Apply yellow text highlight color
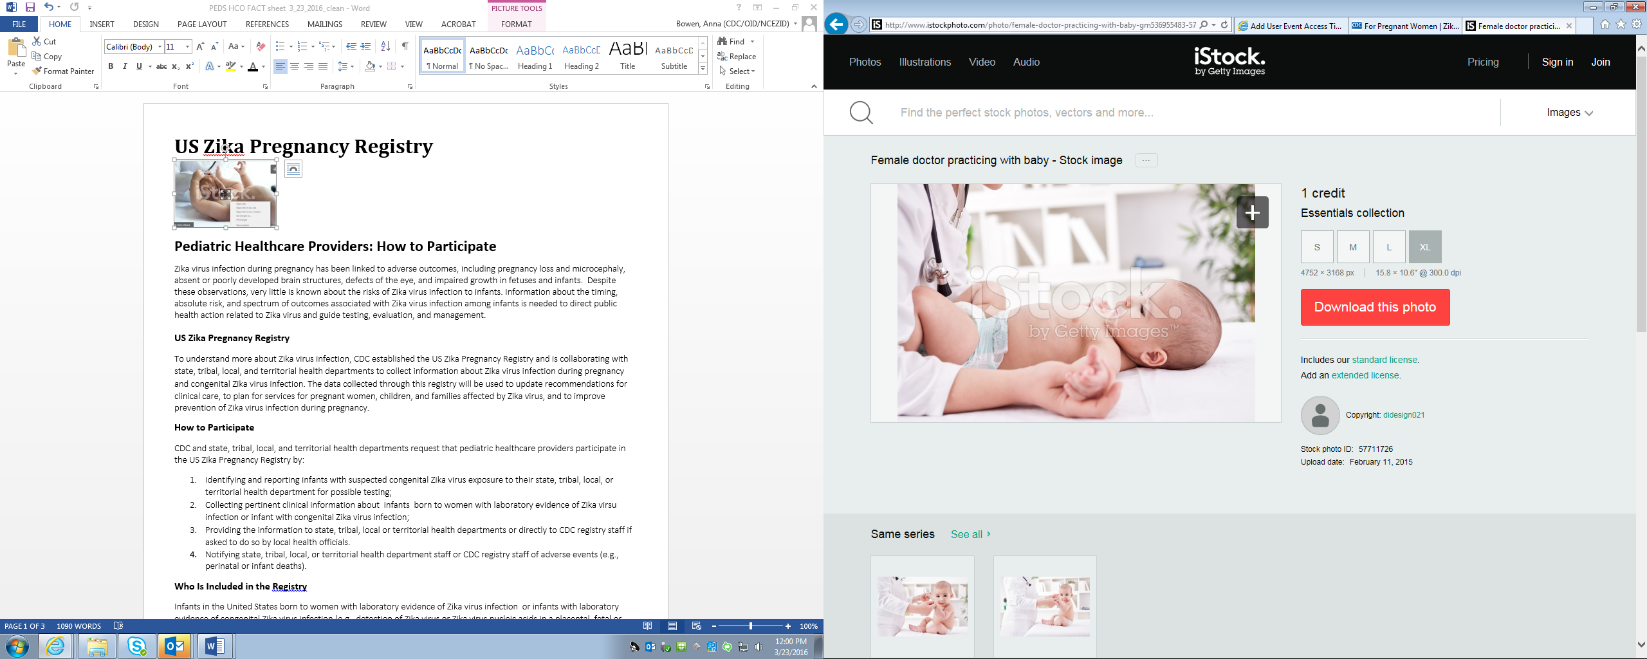The width and height of the screenshot is (1647, 659). coord(230,66)
